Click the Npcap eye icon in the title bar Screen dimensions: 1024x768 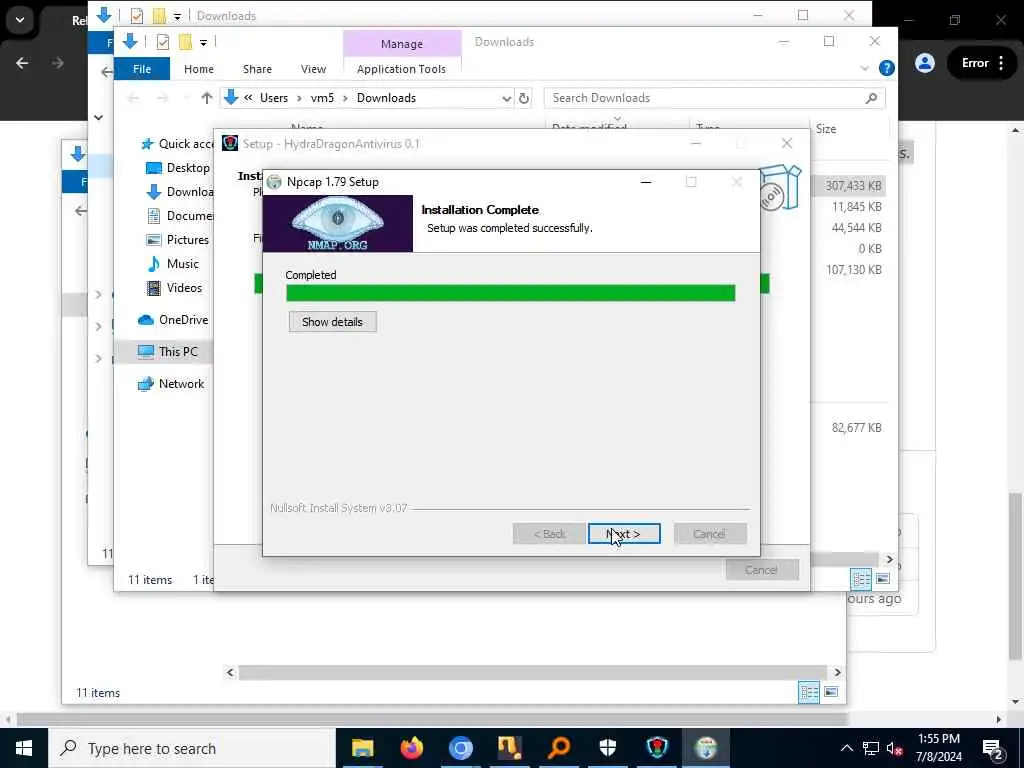(x=274, y=182)
